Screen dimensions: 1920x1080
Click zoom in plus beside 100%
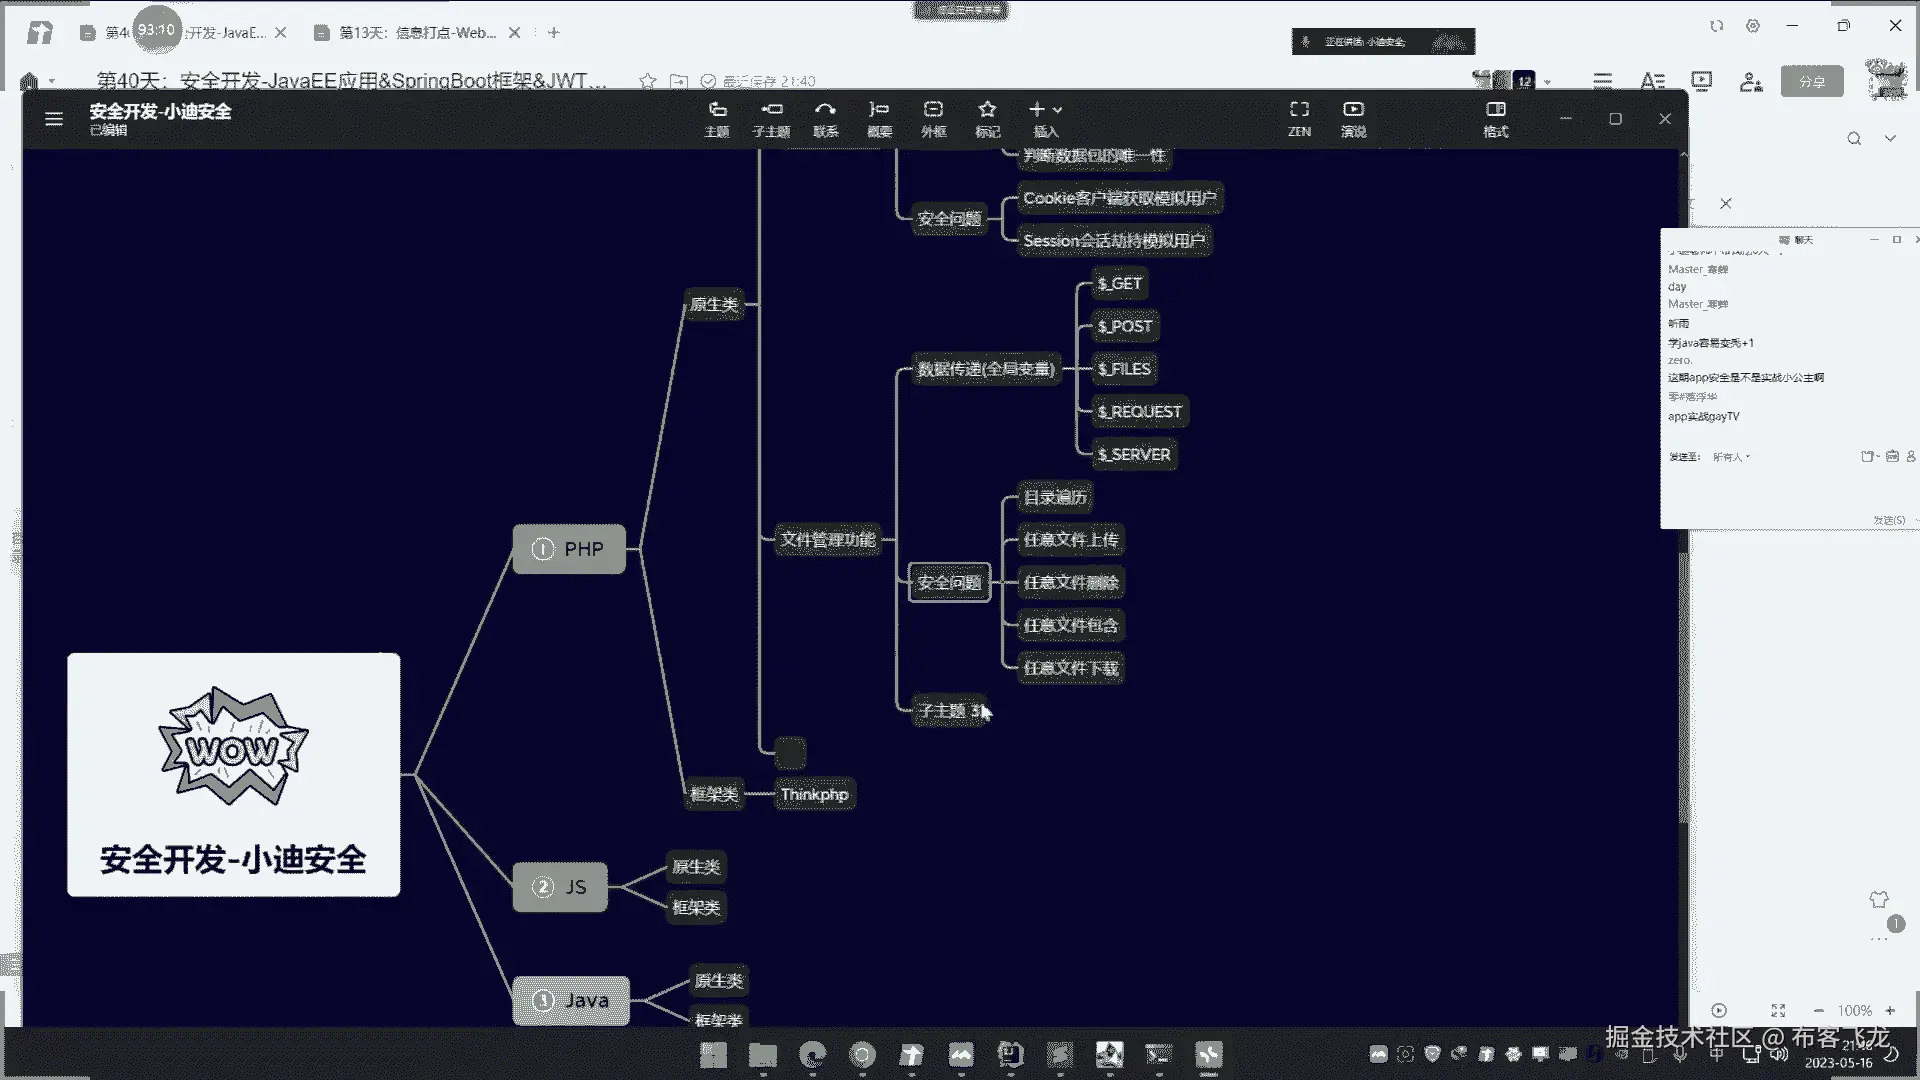pos(1890,1011)
